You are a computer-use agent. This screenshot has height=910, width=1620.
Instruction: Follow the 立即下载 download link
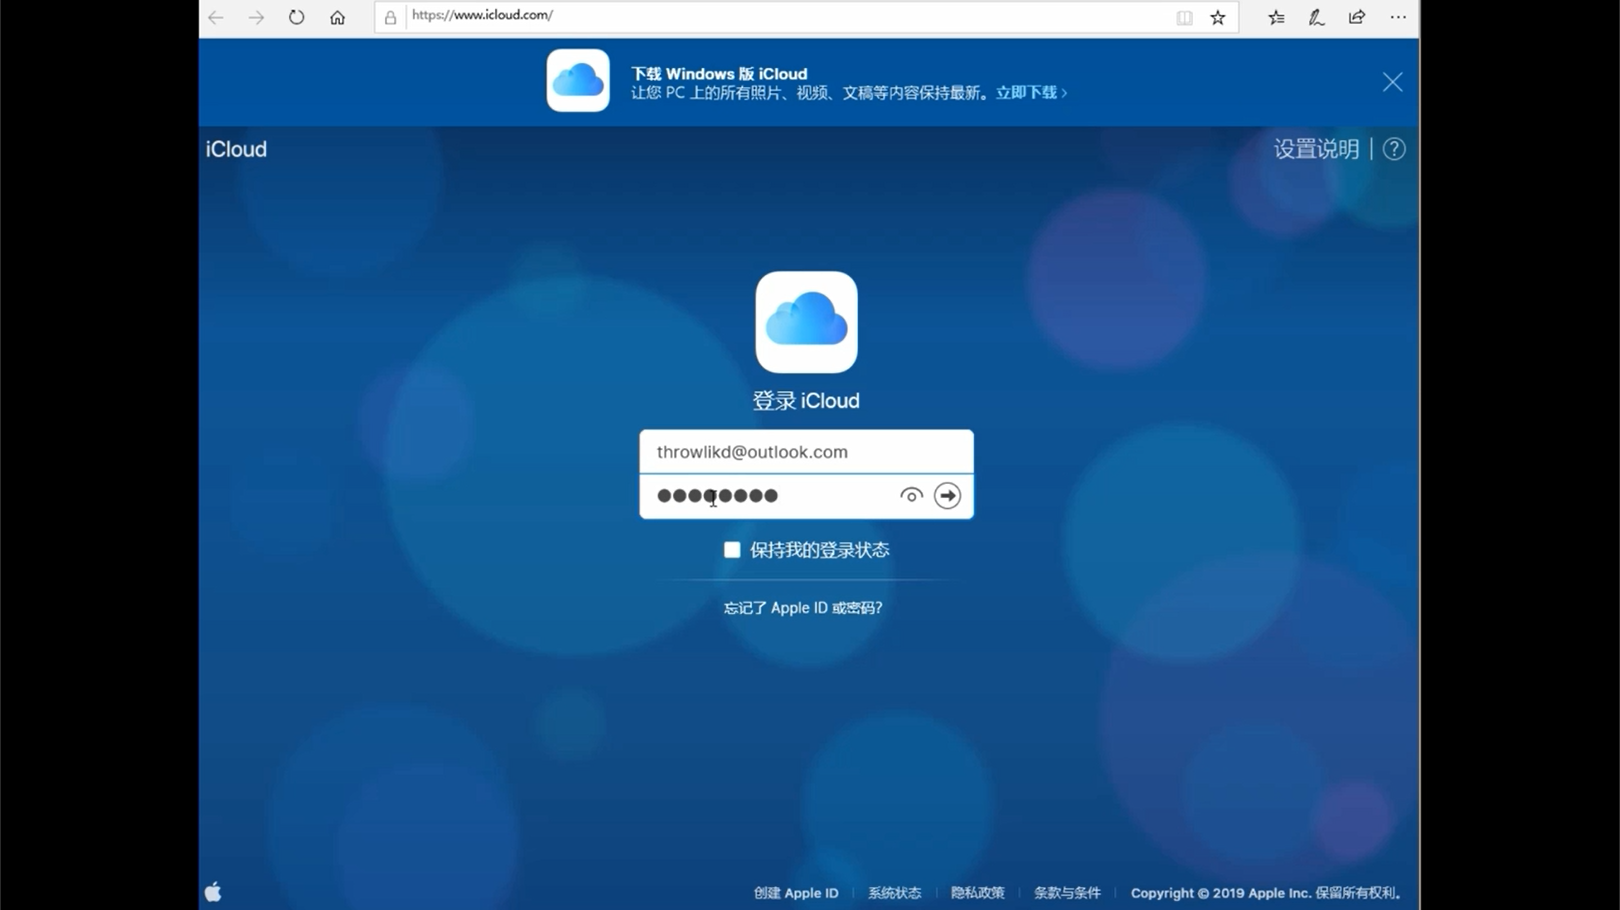[x=1031, y=92]
